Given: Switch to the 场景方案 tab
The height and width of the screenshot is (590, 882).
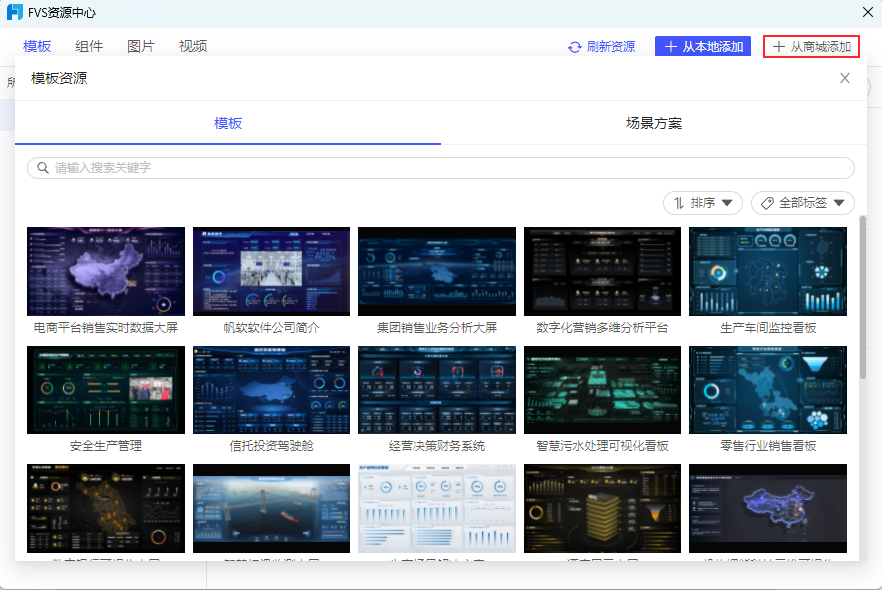Looking at the screenshot, I should (x=654, y=123).
